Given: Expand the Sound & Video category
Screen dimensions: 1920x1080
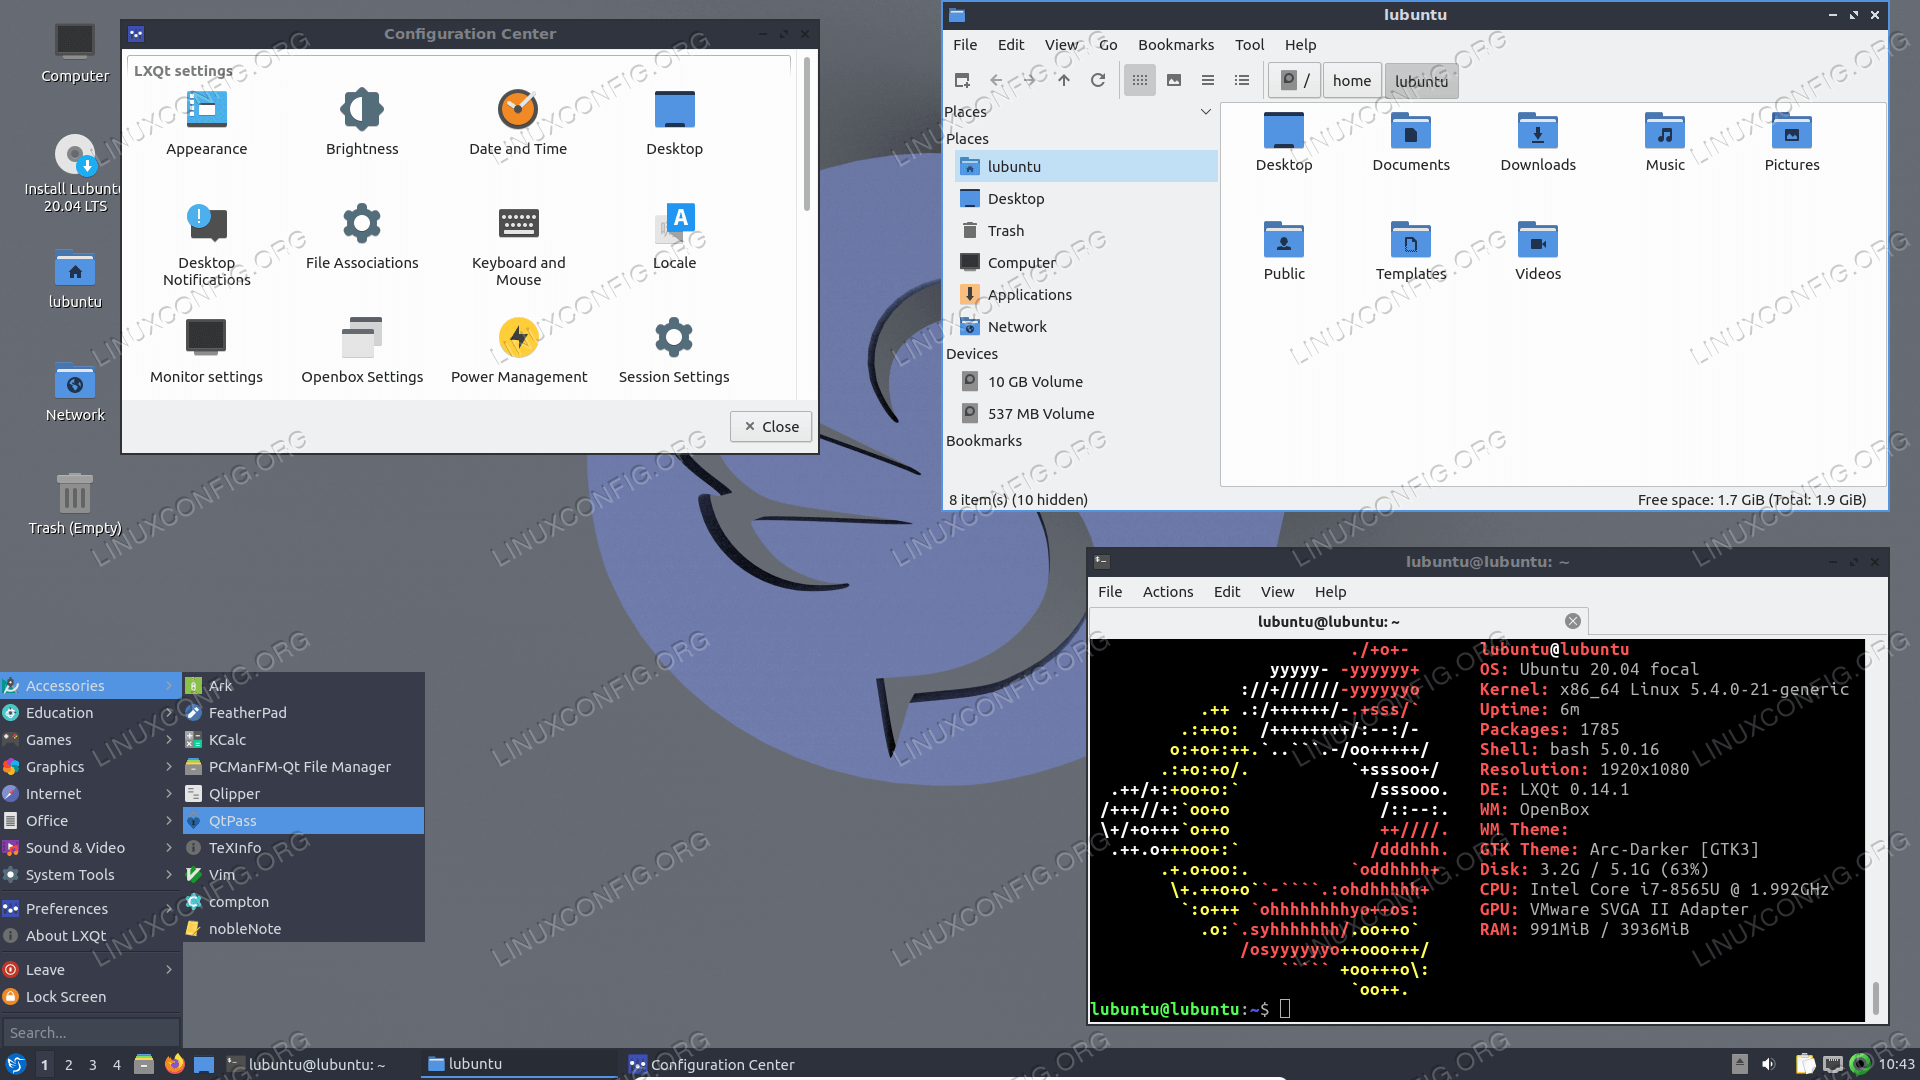Looking at the screenshot, I should click(90, 848).
